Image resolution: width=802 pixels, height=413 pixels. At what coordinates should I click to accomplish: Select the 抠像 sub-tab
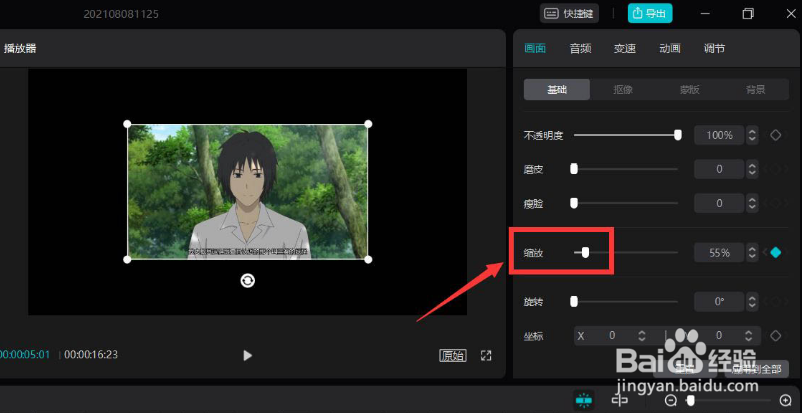[x=623, y=90]
